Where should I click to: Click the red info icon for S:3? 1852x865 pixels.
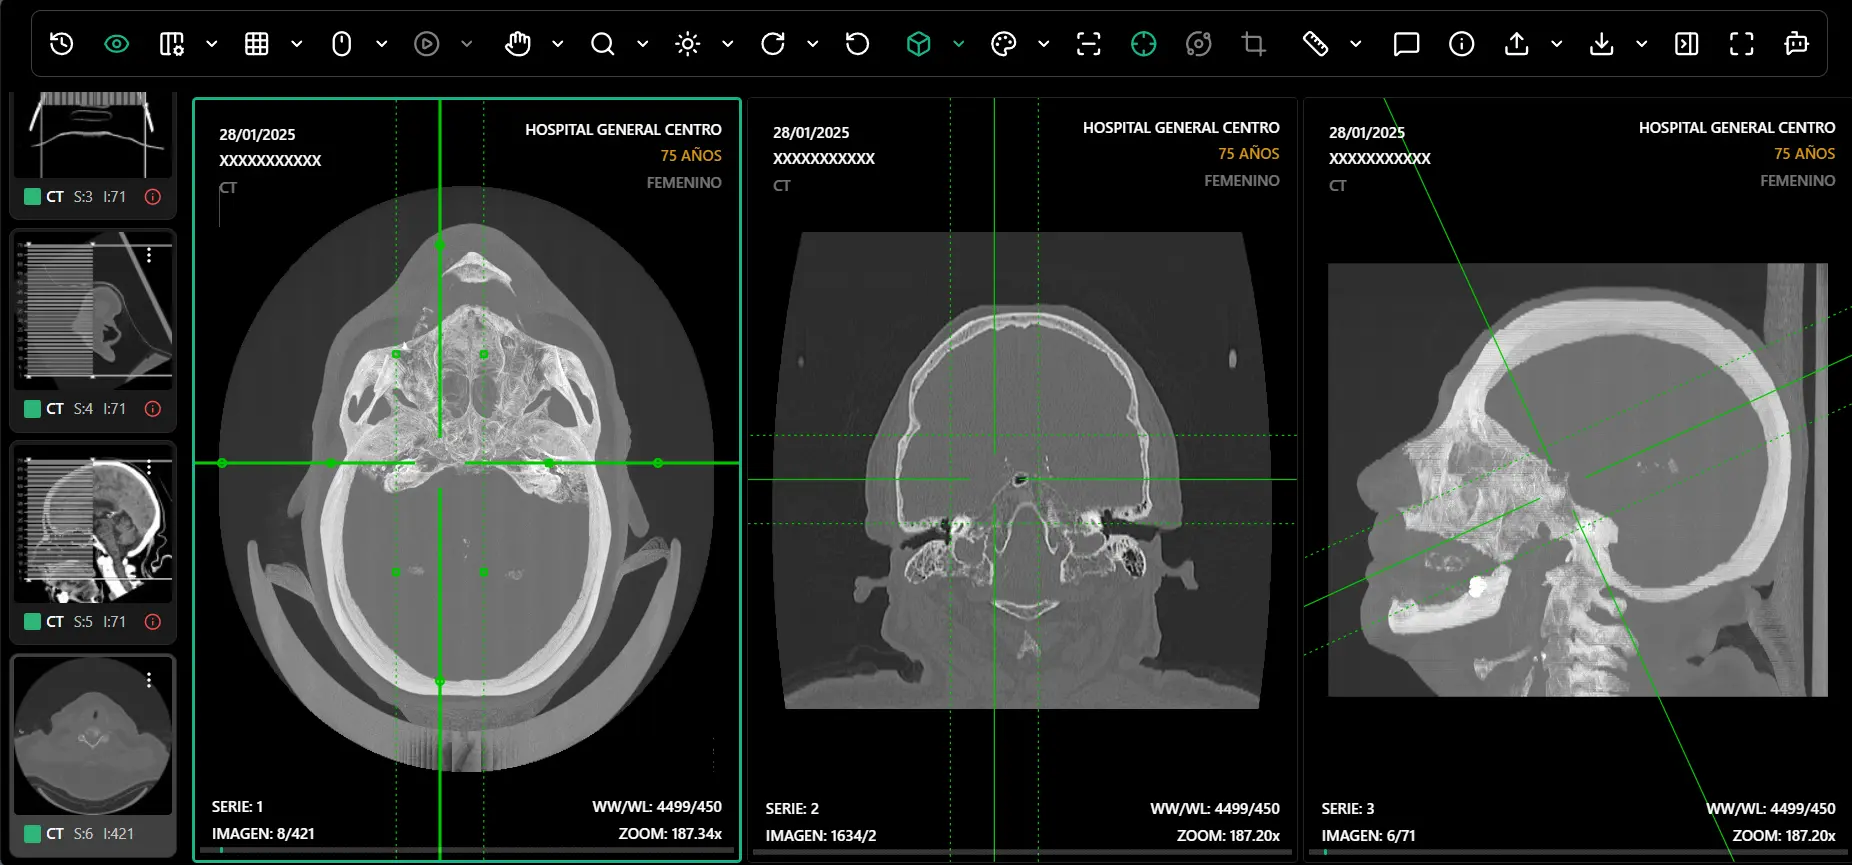click(x=153, y=197)
